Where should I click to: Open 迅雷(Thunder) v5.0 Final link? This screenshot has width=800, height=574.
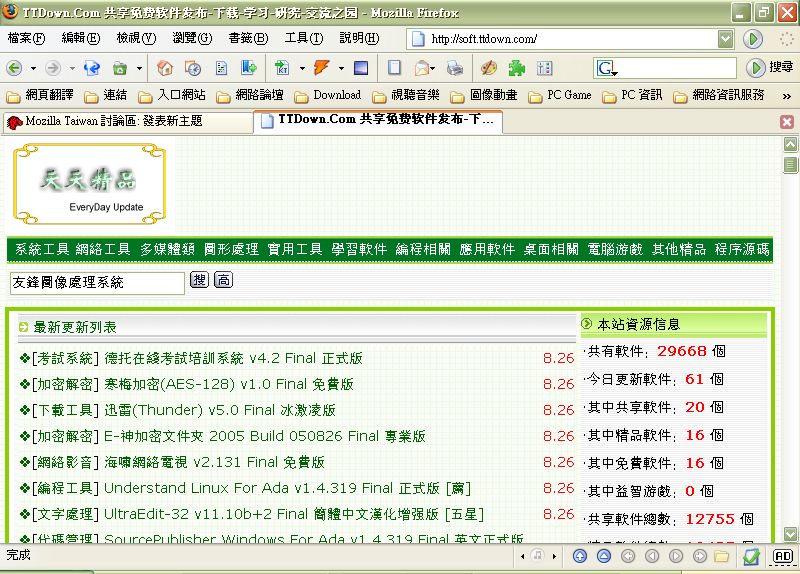point(220,410)
